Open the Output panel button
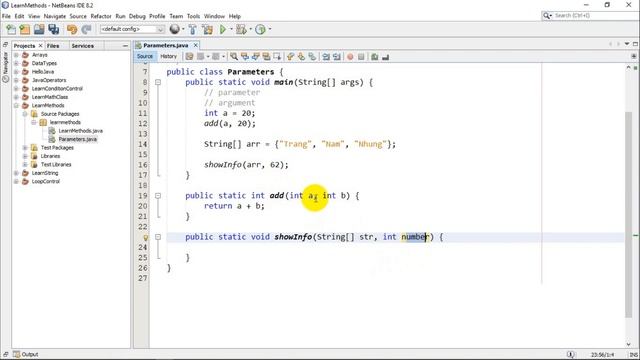The height and width of the screenshot is (360, 640). point(26,354)
